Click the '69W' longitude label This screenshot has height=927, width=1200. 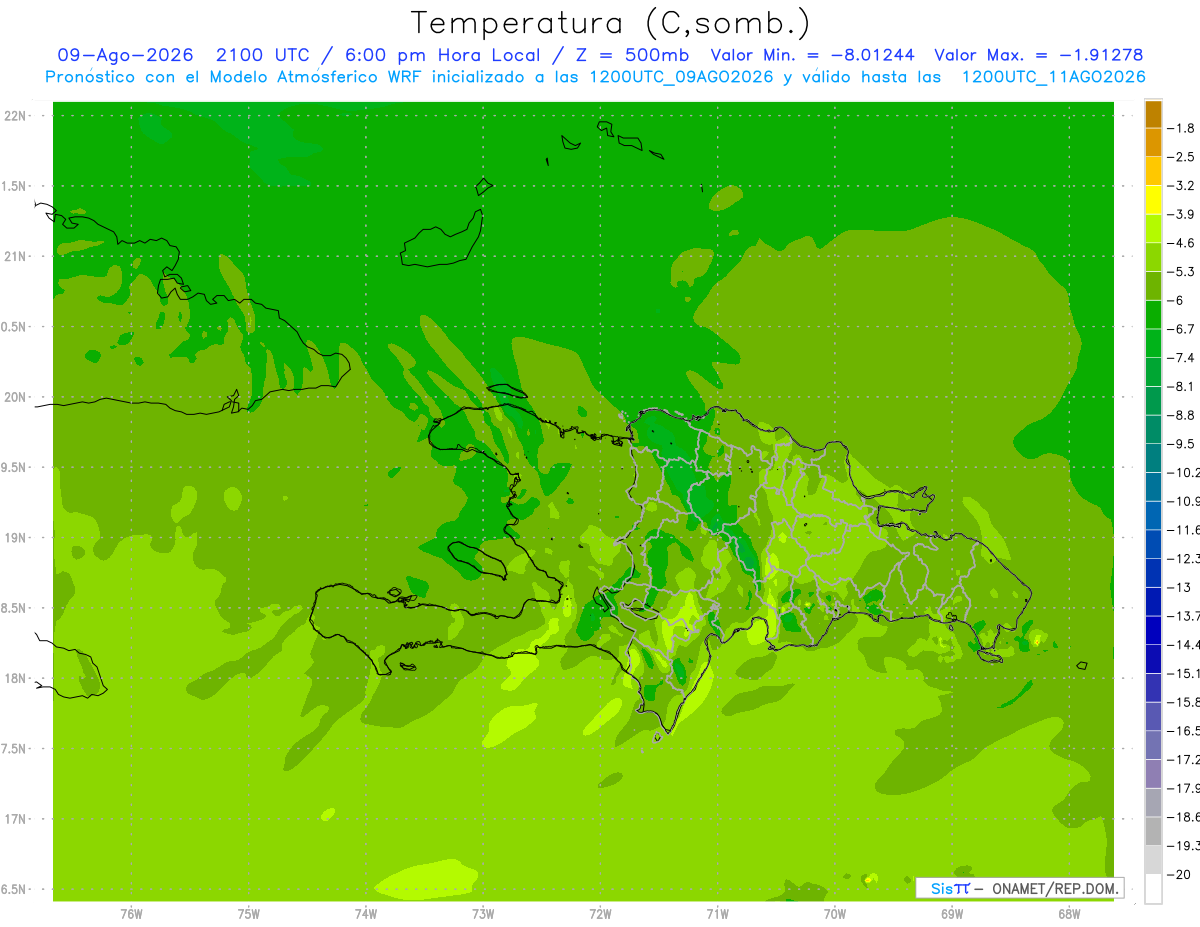click(x=952, y=913)
